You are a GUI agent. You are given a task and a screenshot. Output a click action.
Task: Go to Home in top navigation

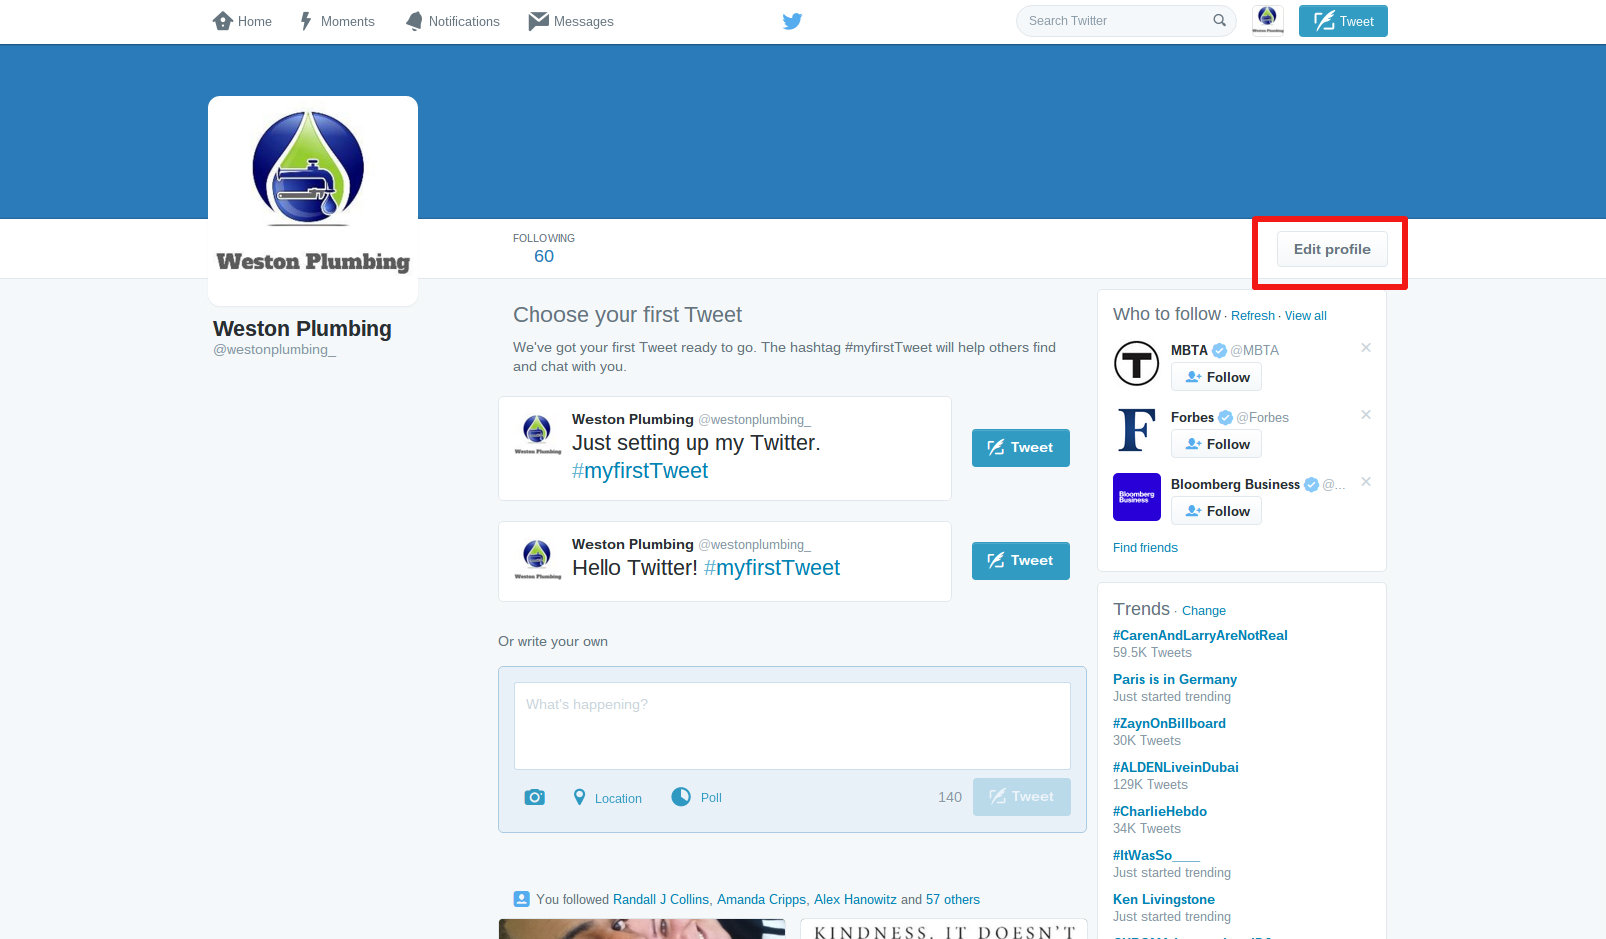242,21
